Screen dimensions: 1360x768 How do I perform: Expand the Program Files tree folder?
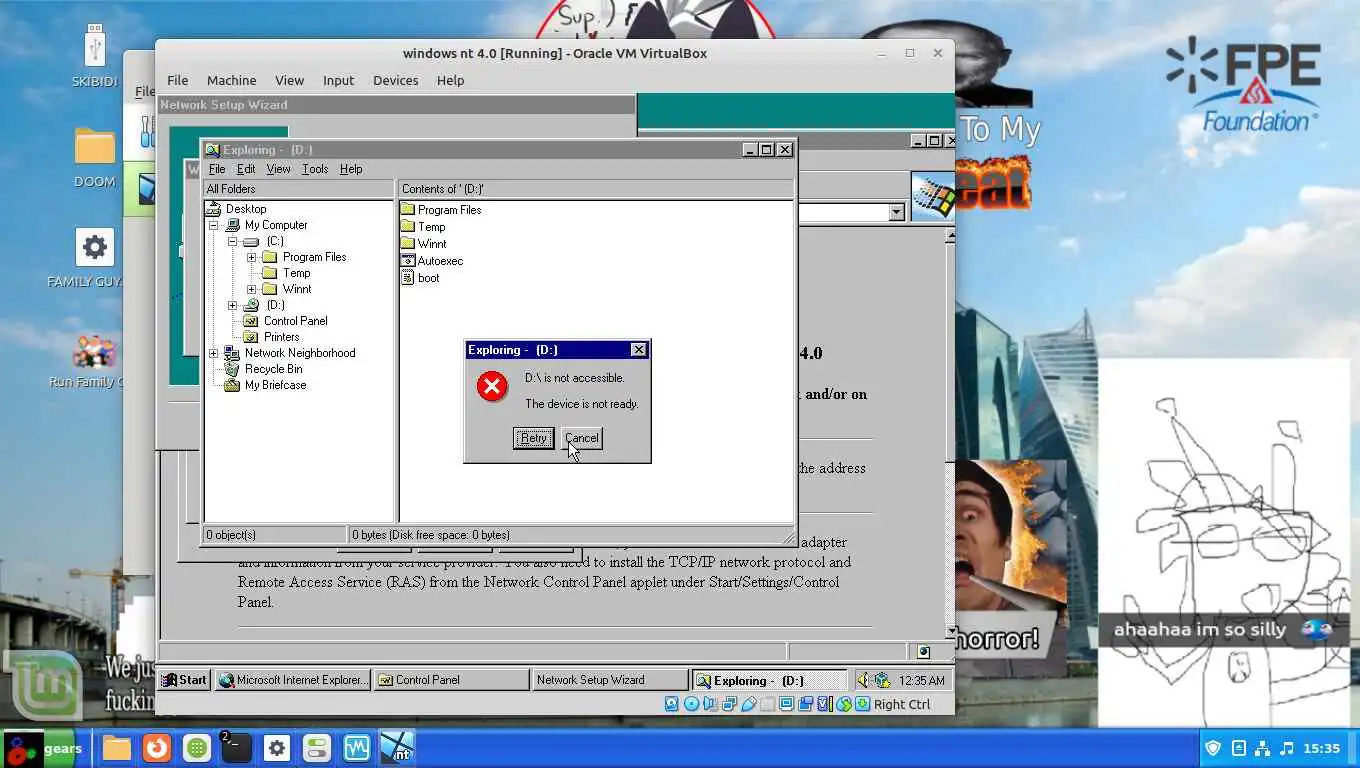pyautogui.click(x=251, y=257)
